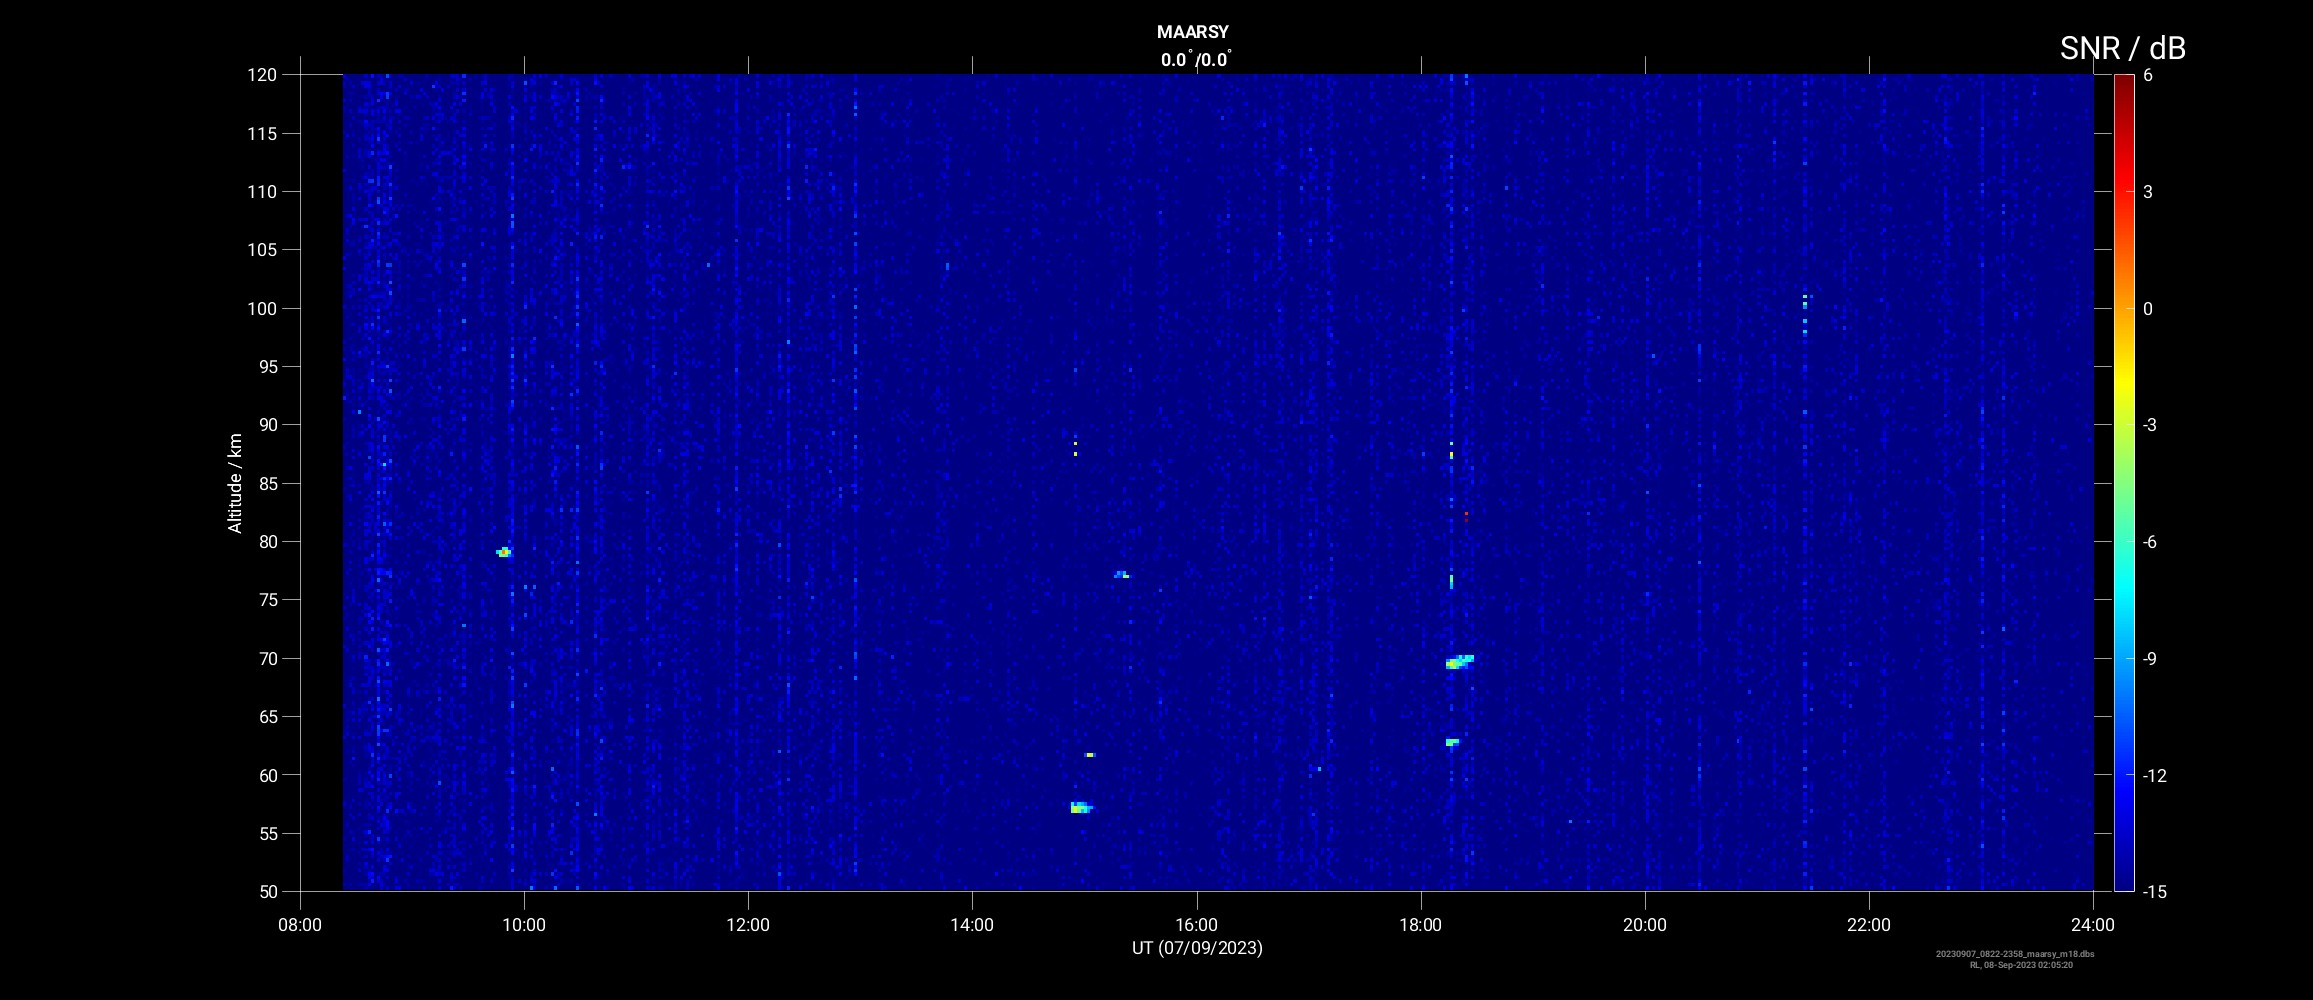Click the SNR / dB colorbar title
2313x1000 pixels.
pyautogui.click(x=2122, y=47)
